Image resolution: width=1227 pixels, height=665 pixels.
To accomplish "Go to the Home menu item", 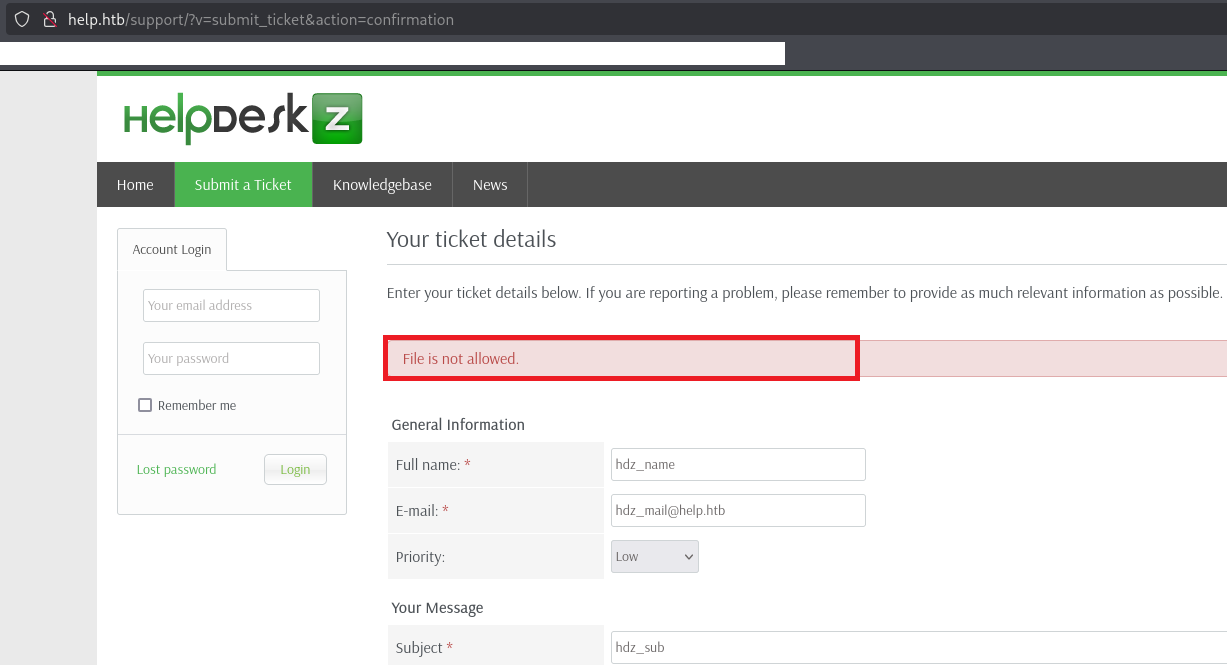I will (x=135, y=185).
